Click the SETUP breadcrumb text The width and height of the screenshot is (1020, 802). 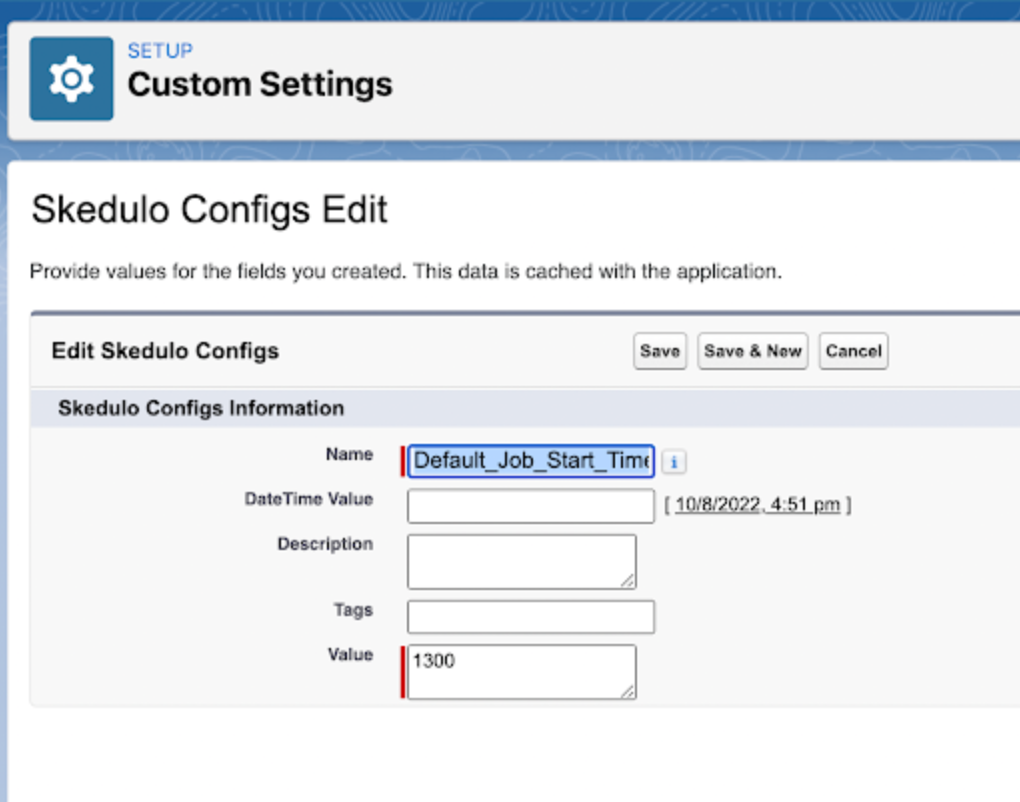(160, 51)
